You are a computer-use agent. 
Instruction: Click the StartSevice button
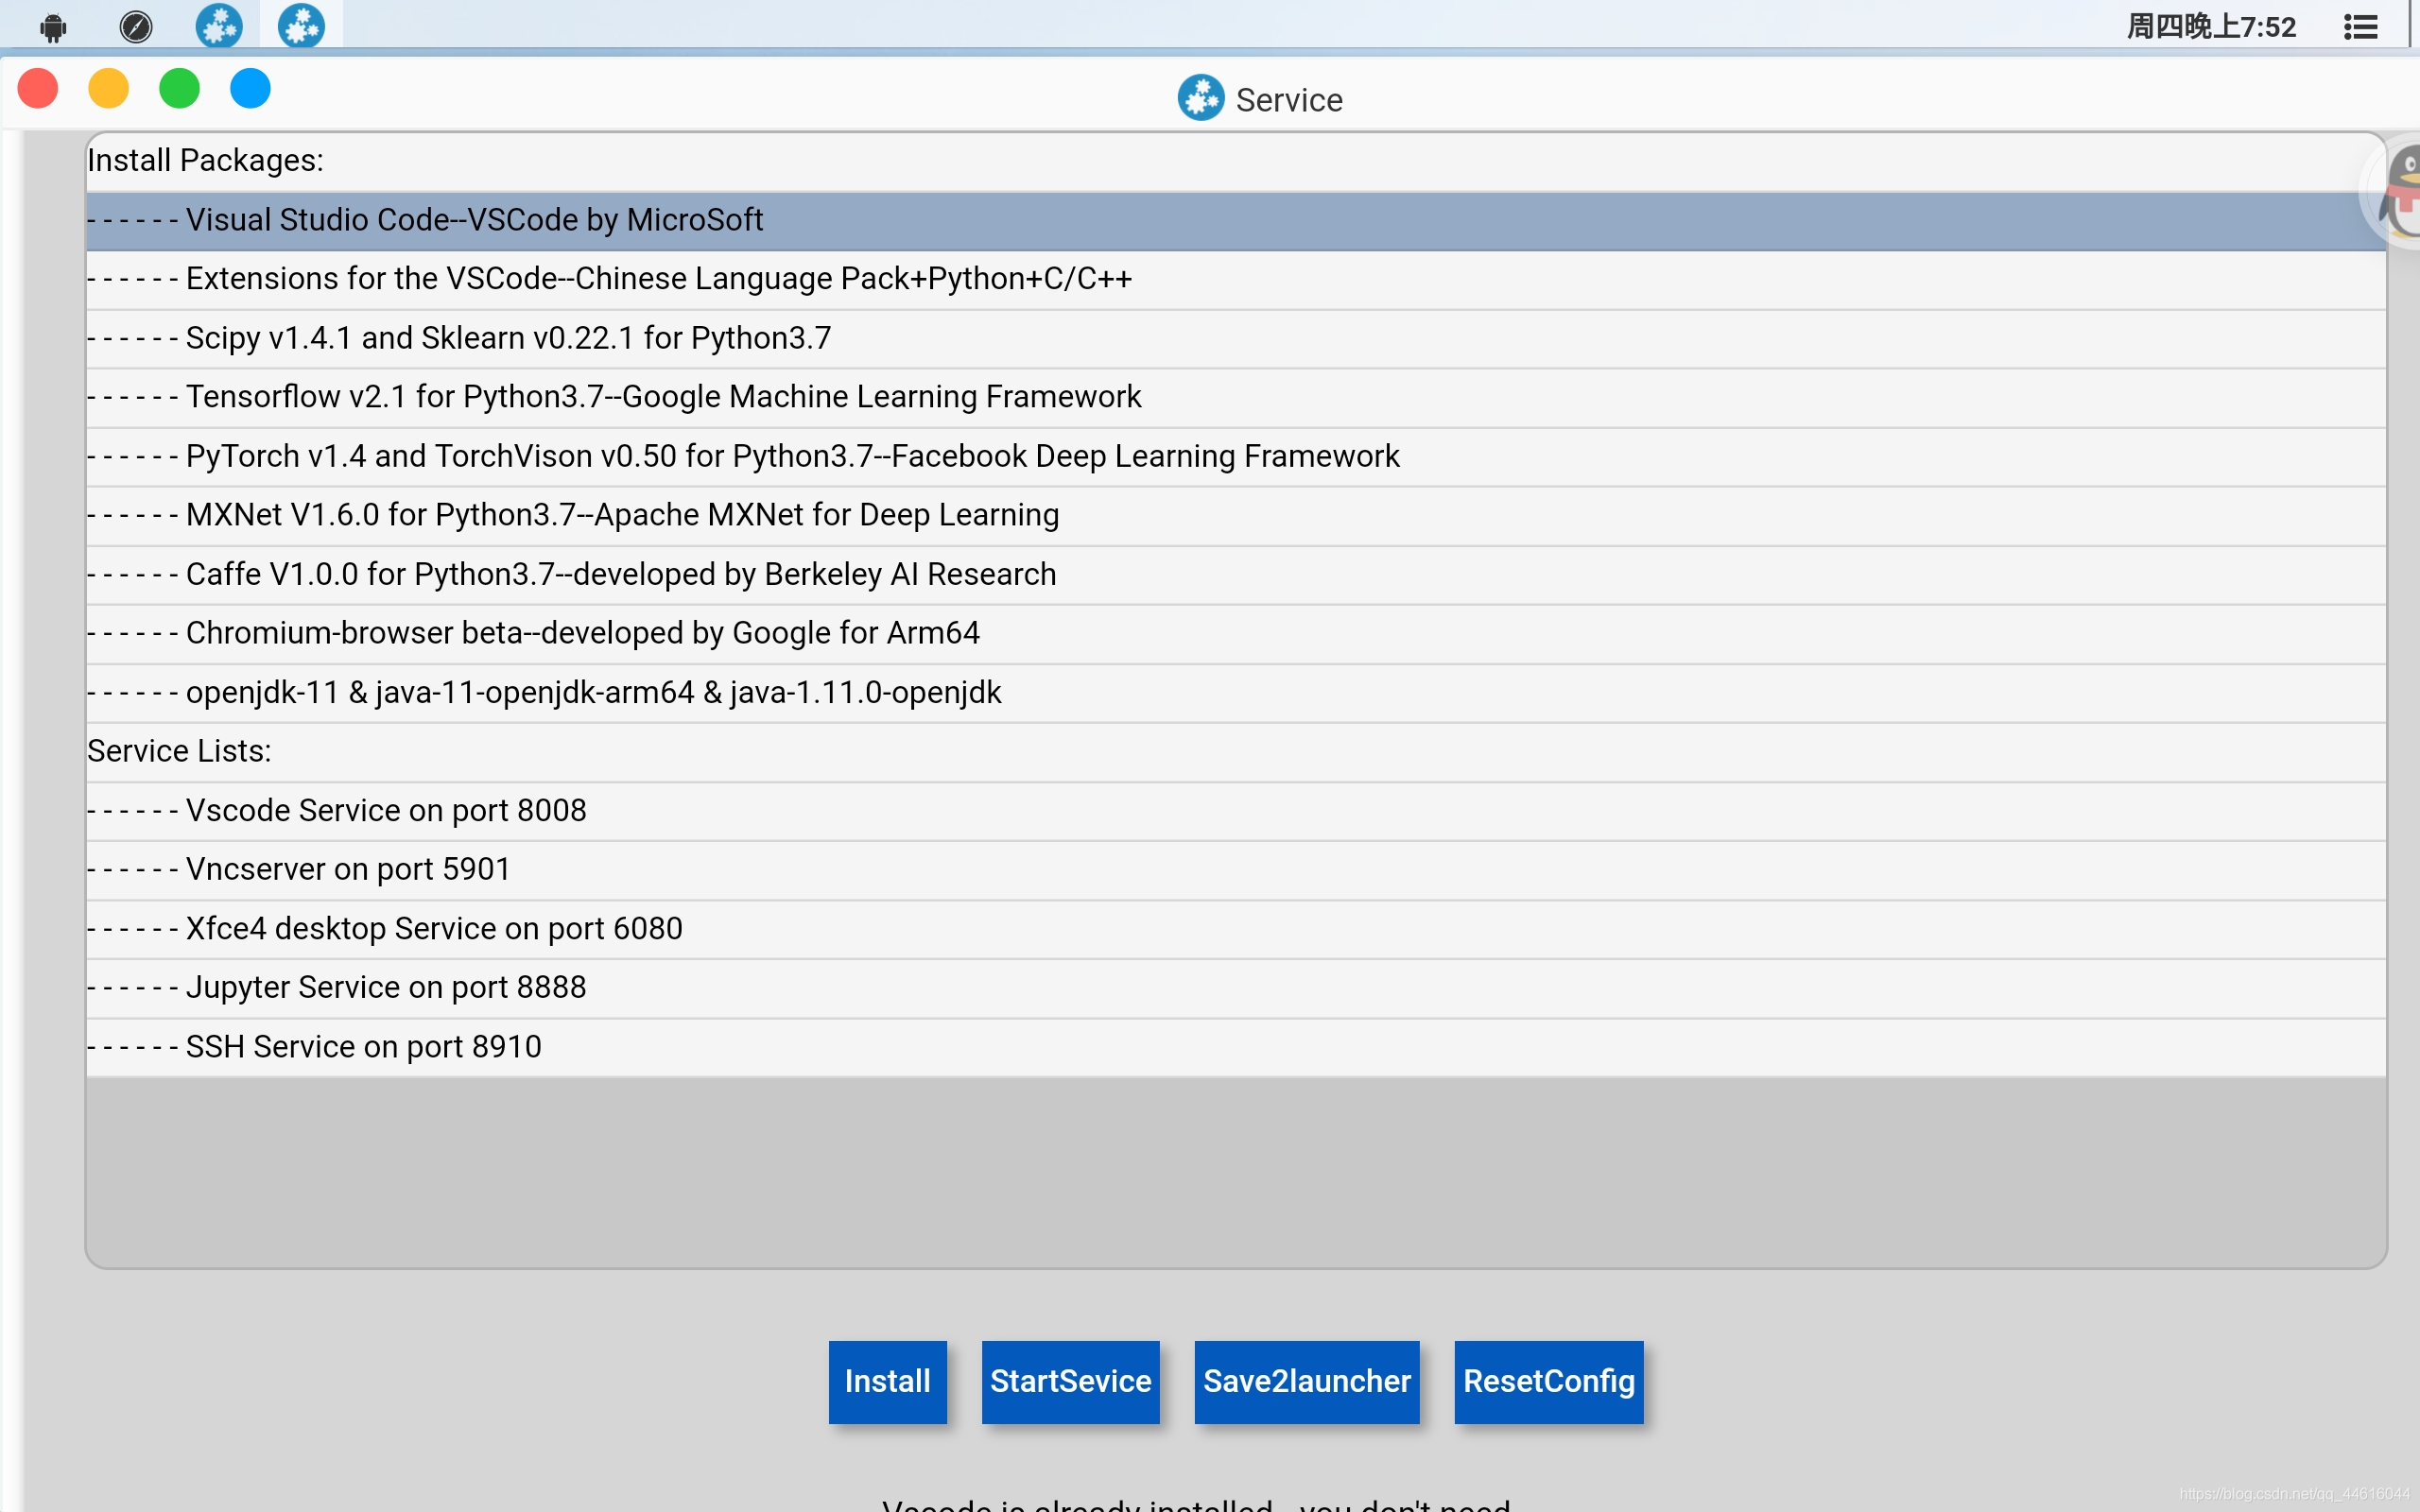tap(1070, 1381)
